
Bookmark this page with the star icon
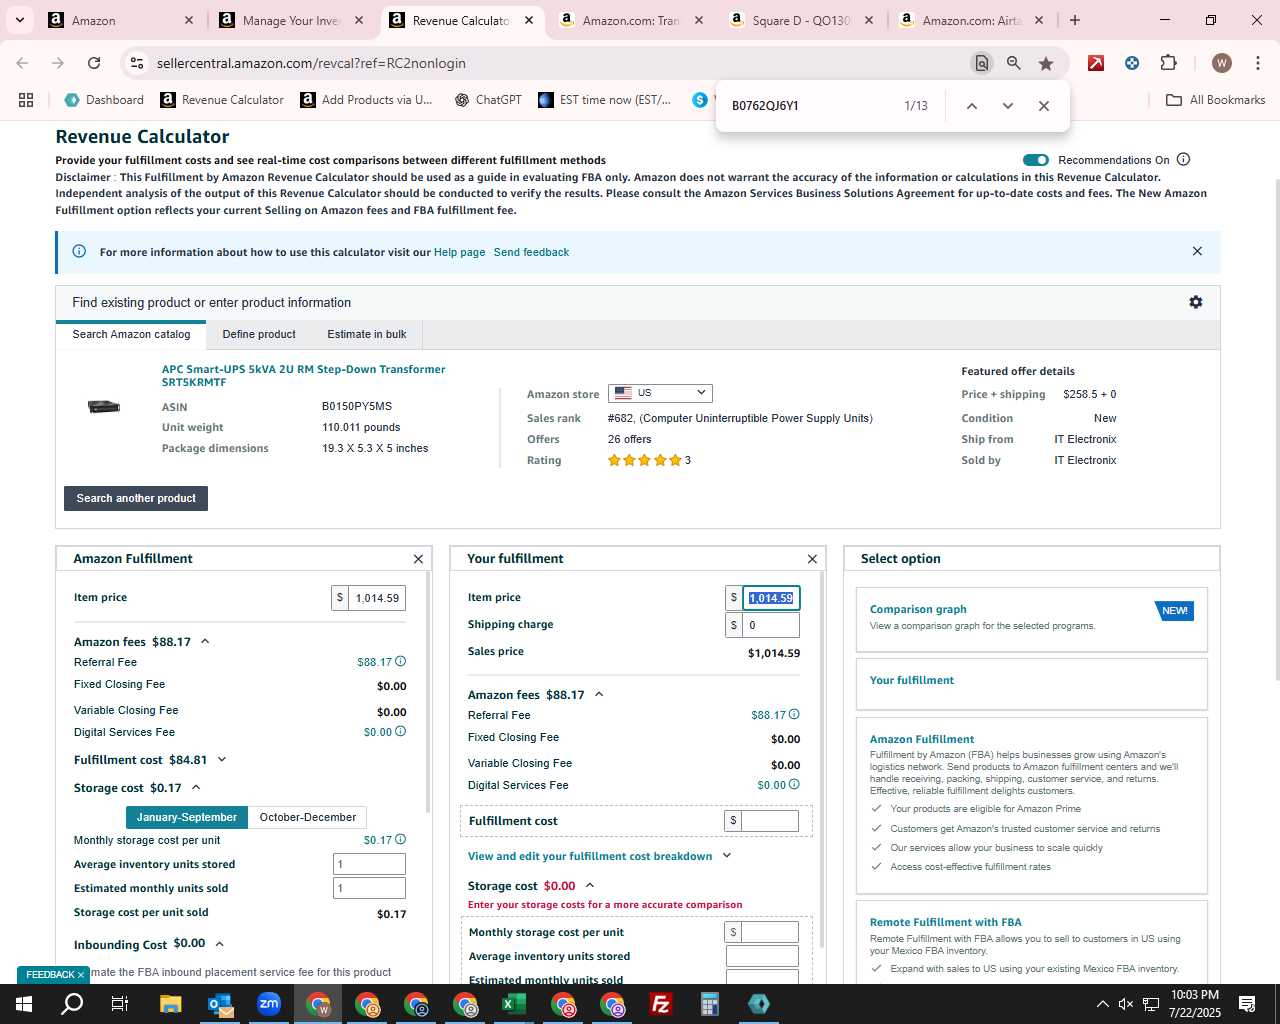(1046, 63)
